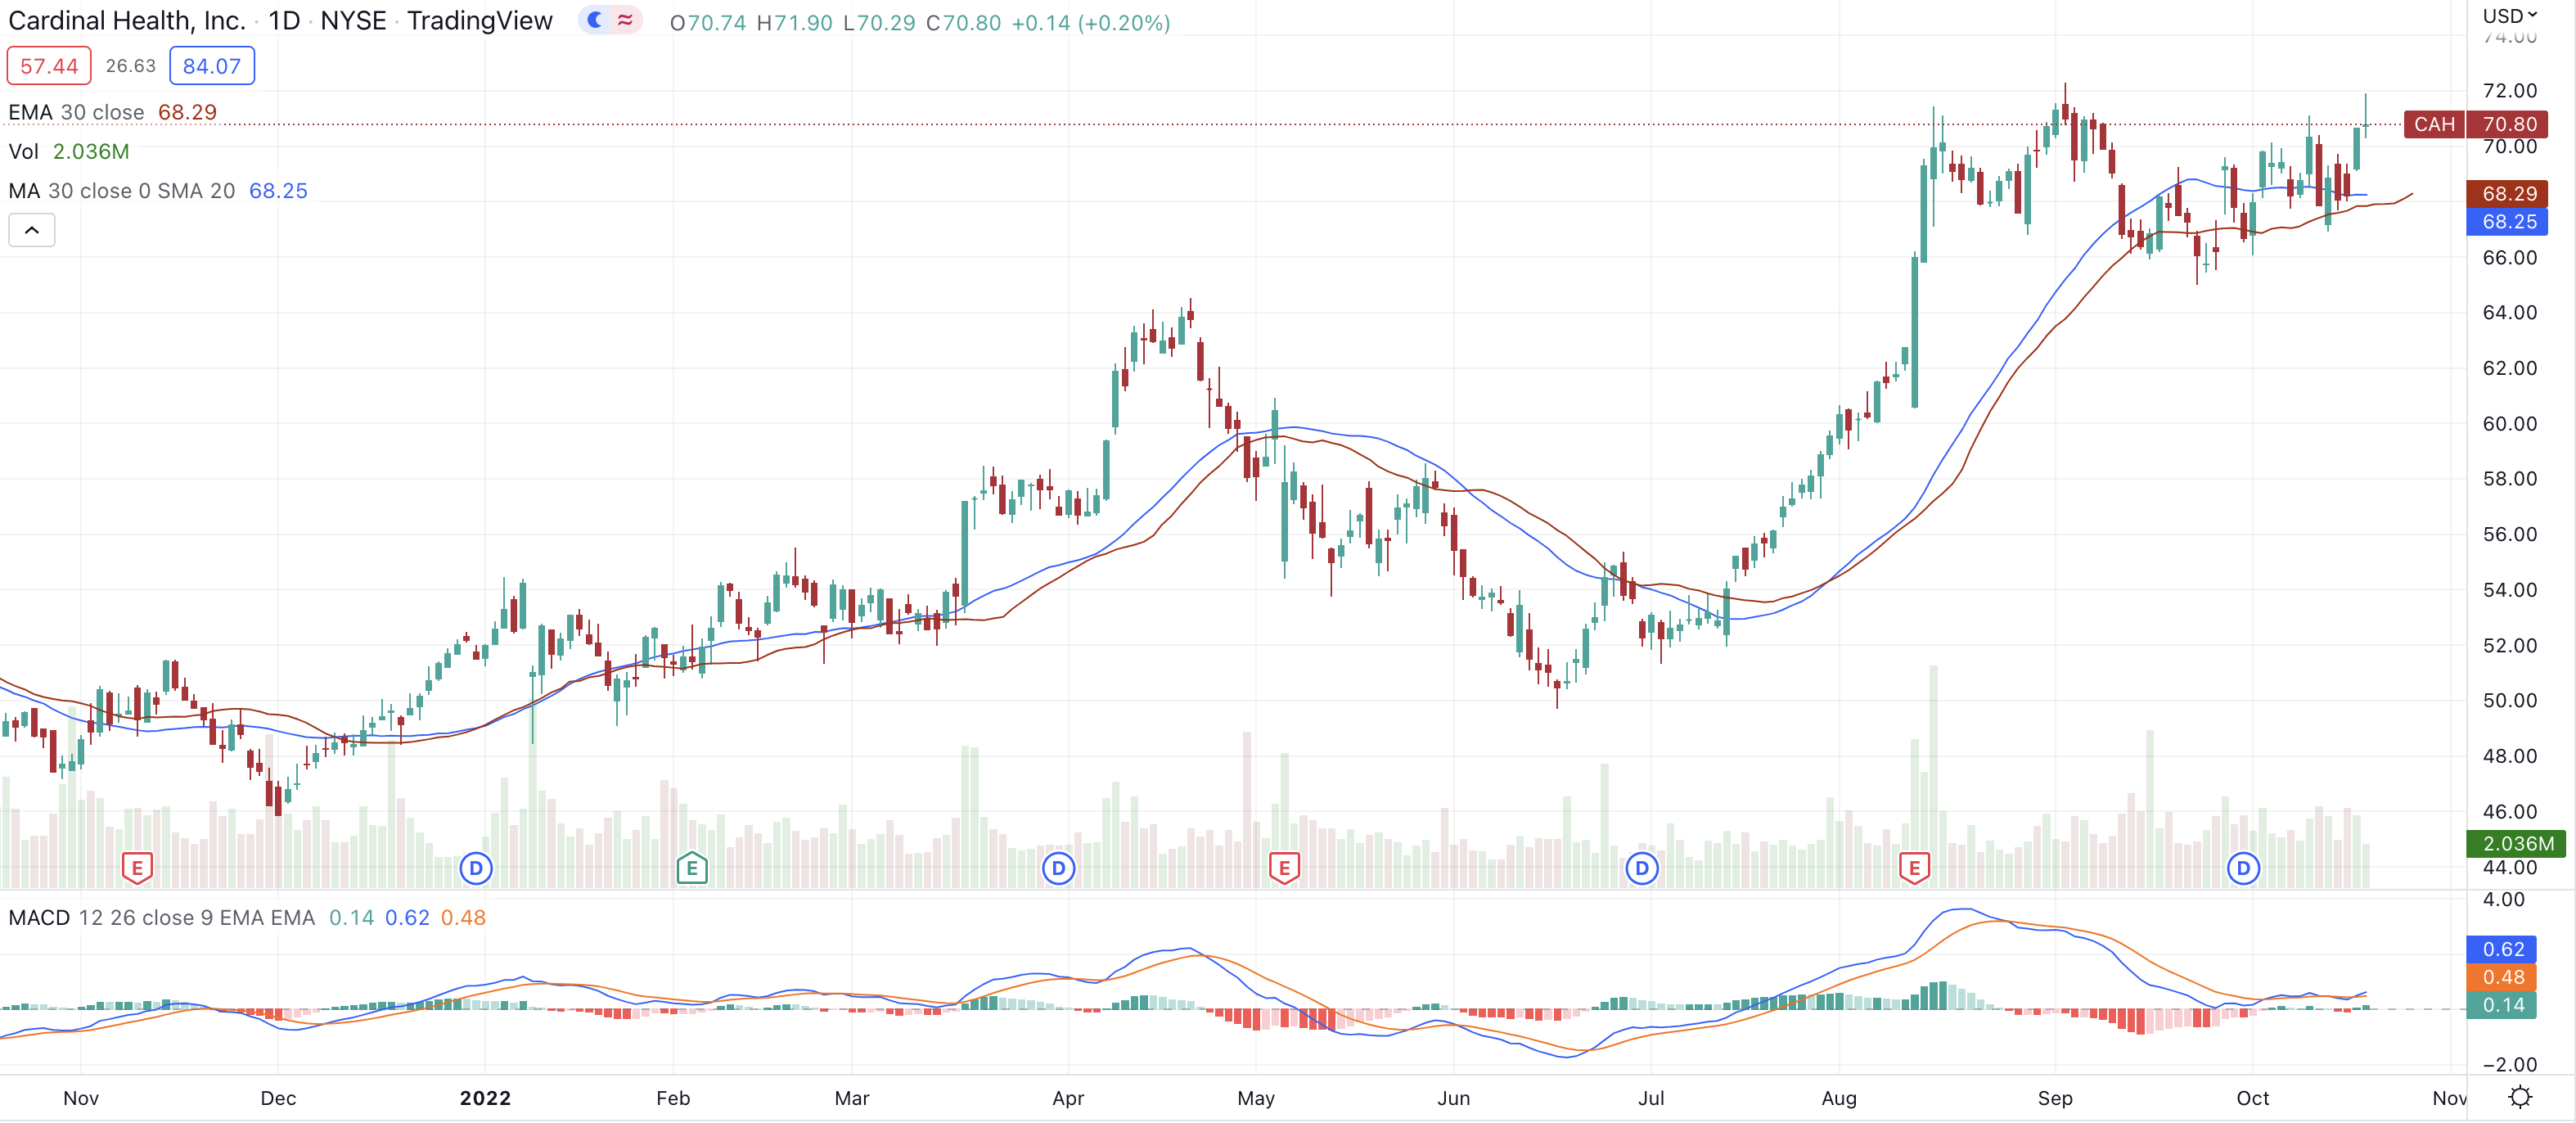The height and width of the screenshot is (1123, 2576).
Task: Collapse the indicator legend with the chevron
Action: 32,230
